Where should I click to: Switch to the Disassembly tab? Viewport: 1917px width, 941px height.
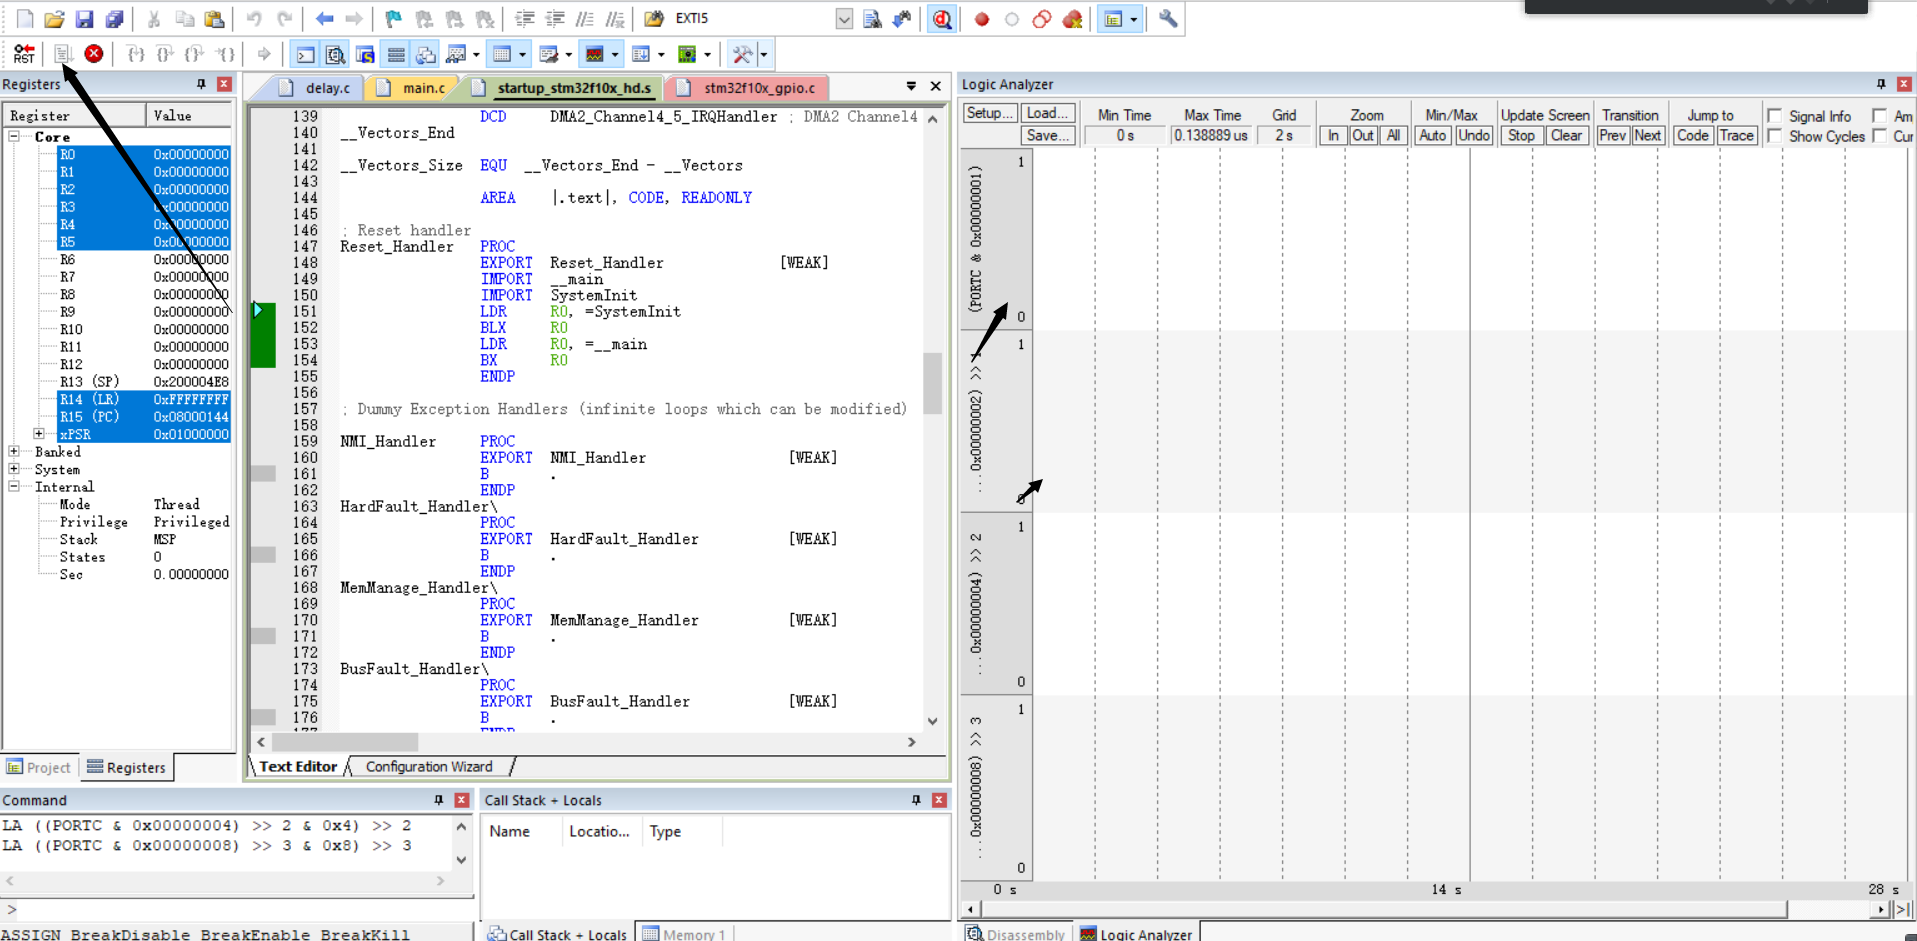[x=1016, y=933]
